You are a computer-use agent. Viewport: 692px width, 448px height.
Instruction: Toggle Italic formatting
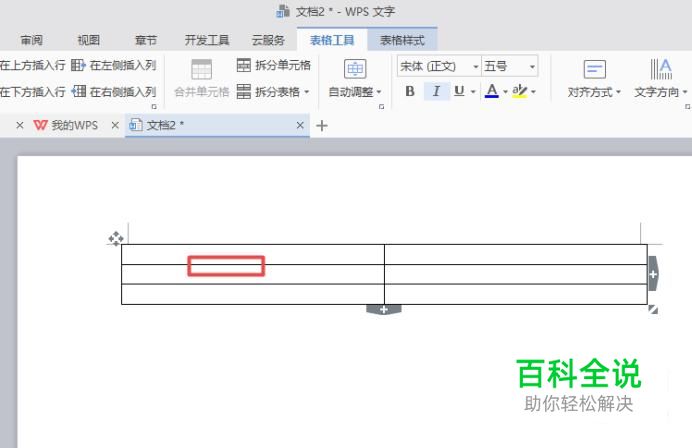point(436,91)
